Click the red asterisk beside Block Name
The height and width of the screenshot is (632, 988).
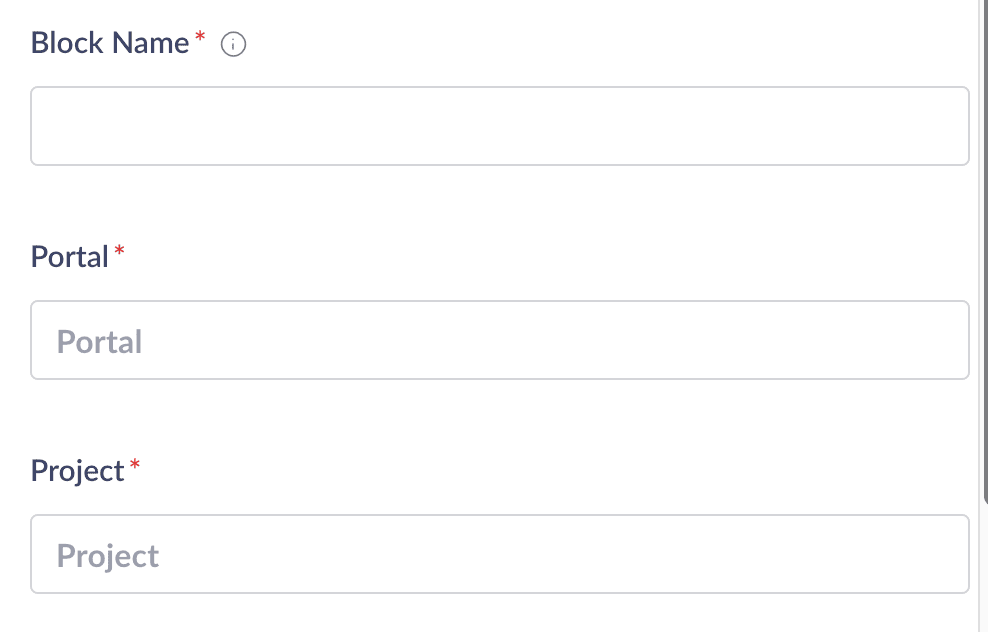tap(200, 37)
